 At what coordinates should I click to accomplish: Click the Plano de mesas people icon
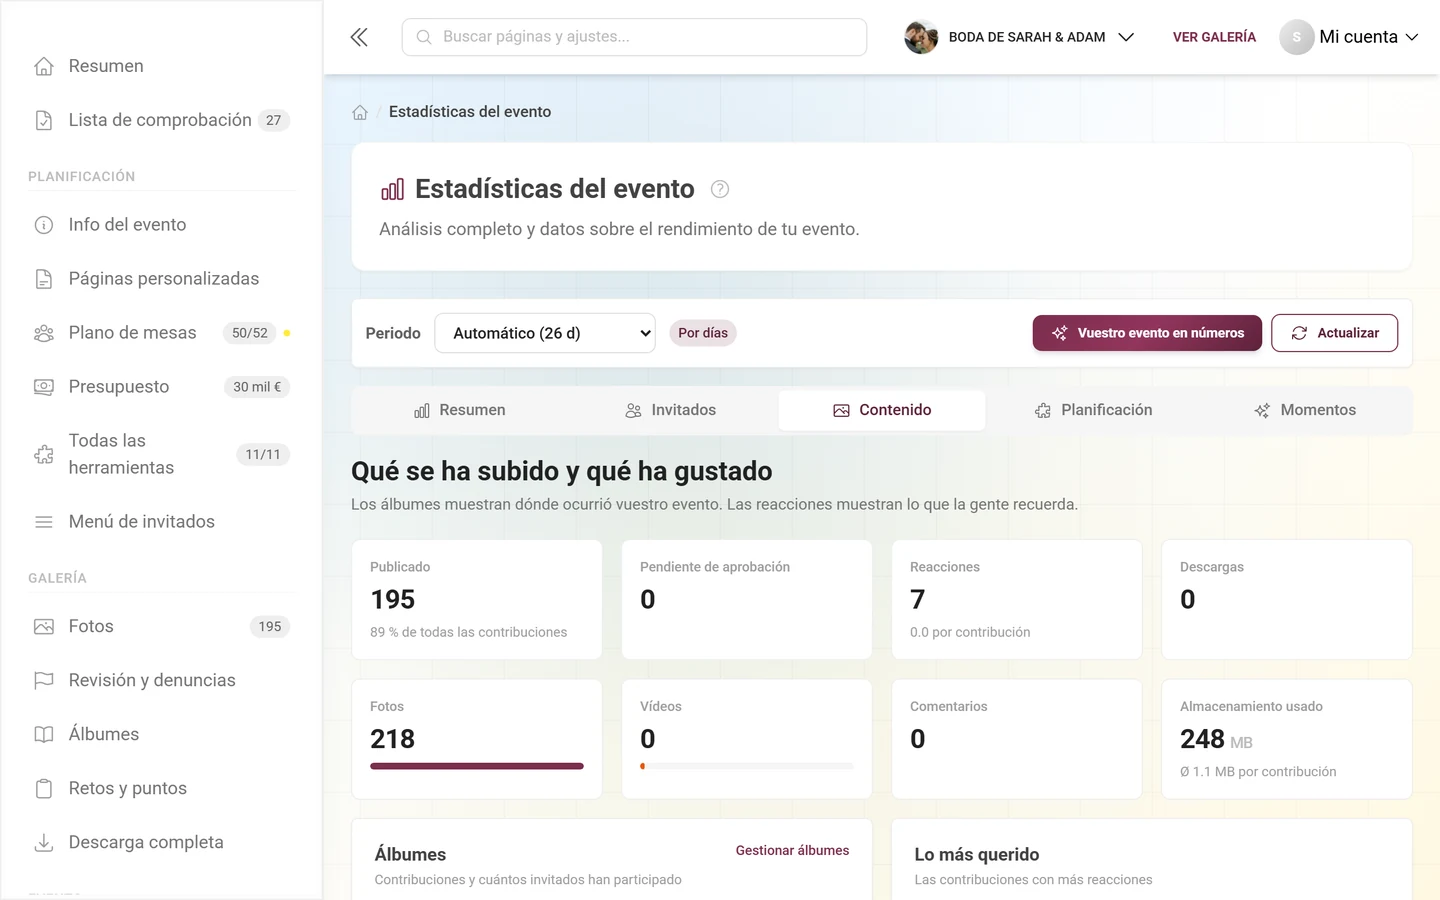pyautogui.click(x=44, y=333)
